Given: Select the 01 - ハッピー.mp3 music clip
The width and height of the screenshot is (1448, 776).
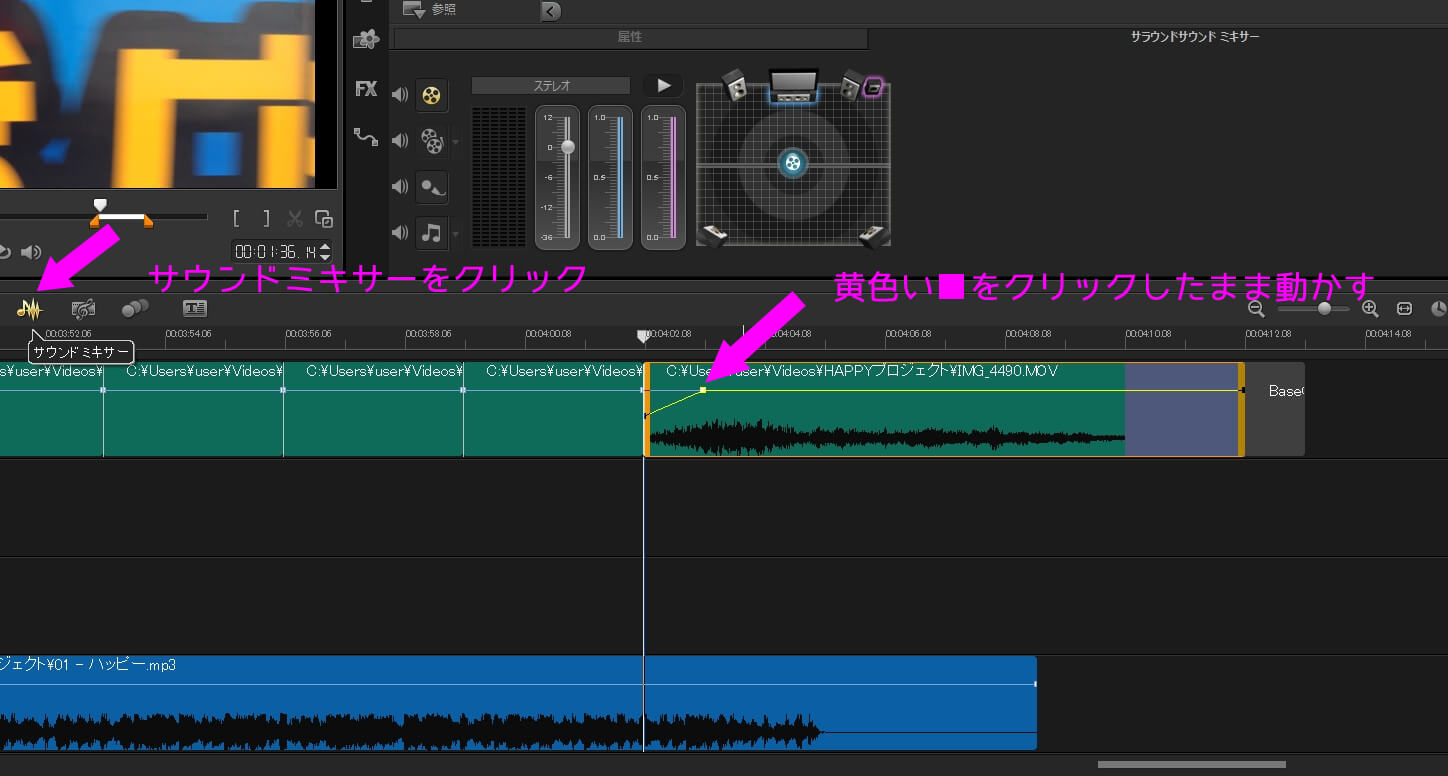Looking at the screenshot, I should pyautogui.click(x=518, y=703).
